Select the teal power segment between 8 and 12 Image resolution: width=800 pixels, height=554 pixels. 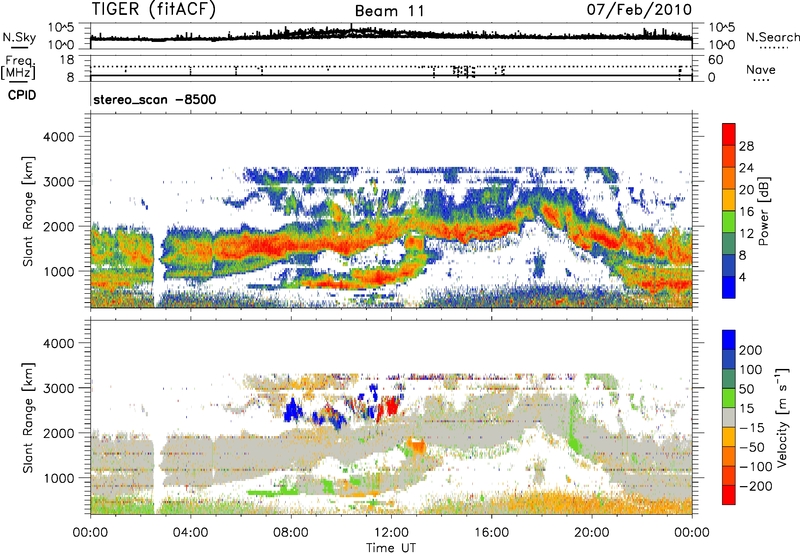[x=729, y=244]
